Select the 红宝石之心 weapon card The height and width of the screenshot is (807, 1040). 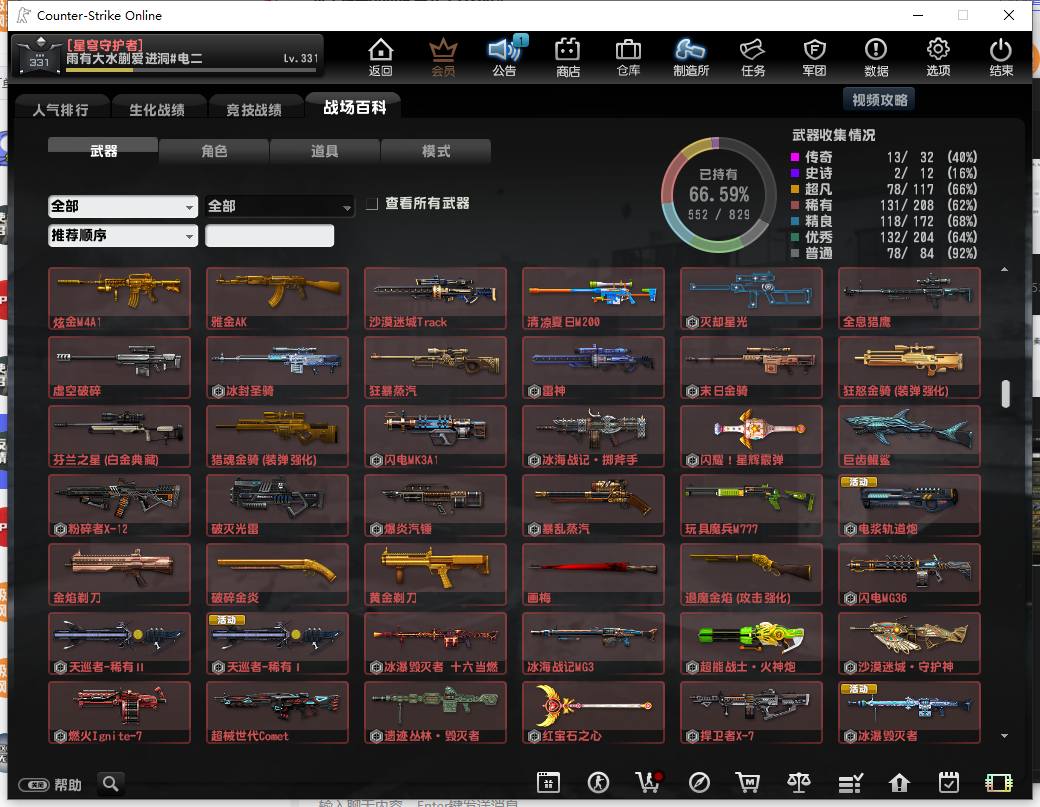(594, 712)
